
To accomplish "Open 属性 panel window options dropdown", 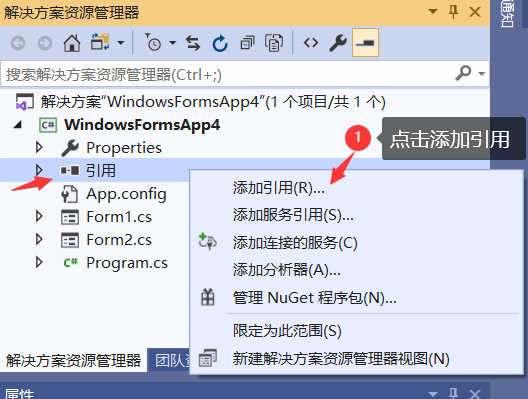I will tap(433, 393).
